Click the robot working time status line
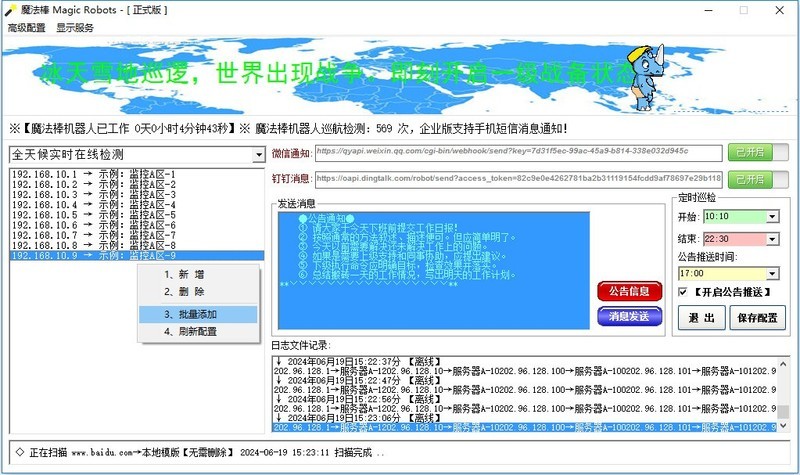Viewport: 800px width, 475px height. click(288, 129)
